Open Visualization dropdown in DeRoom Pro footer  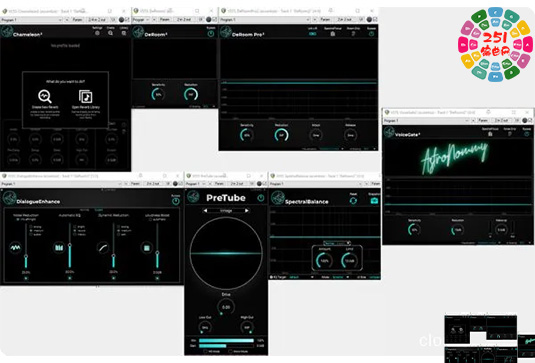[x=331, y=149]
